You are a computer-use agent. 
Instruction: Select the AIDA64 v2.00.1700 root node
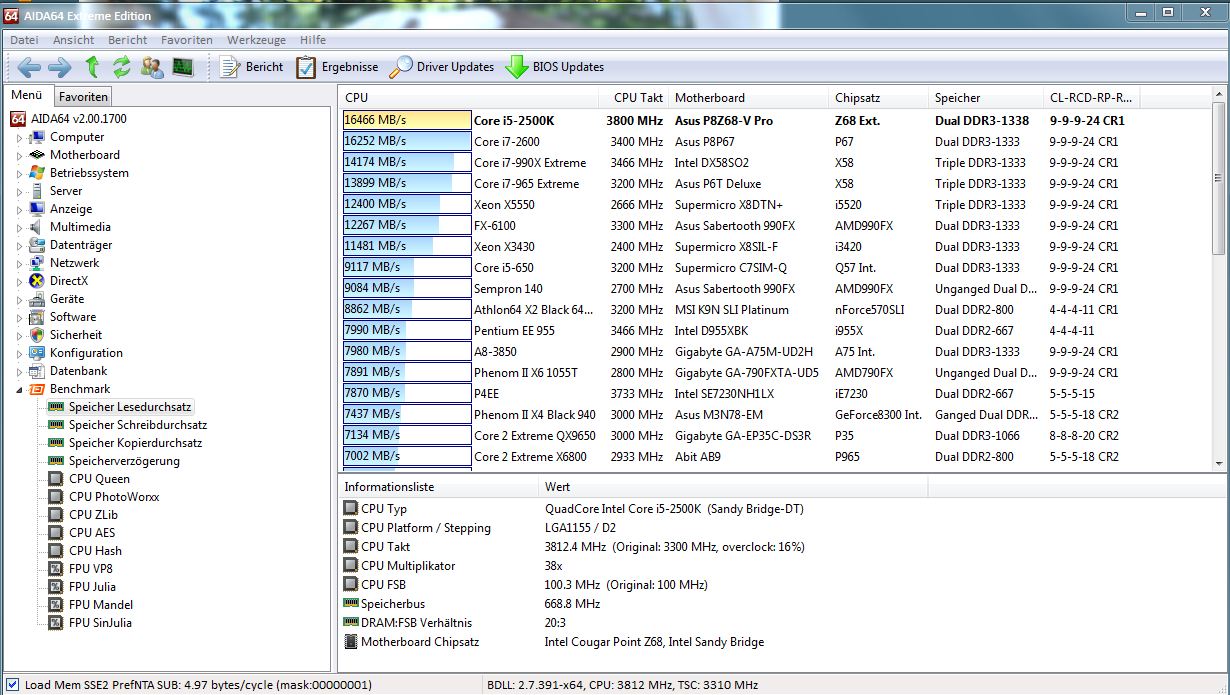[68, 118]
